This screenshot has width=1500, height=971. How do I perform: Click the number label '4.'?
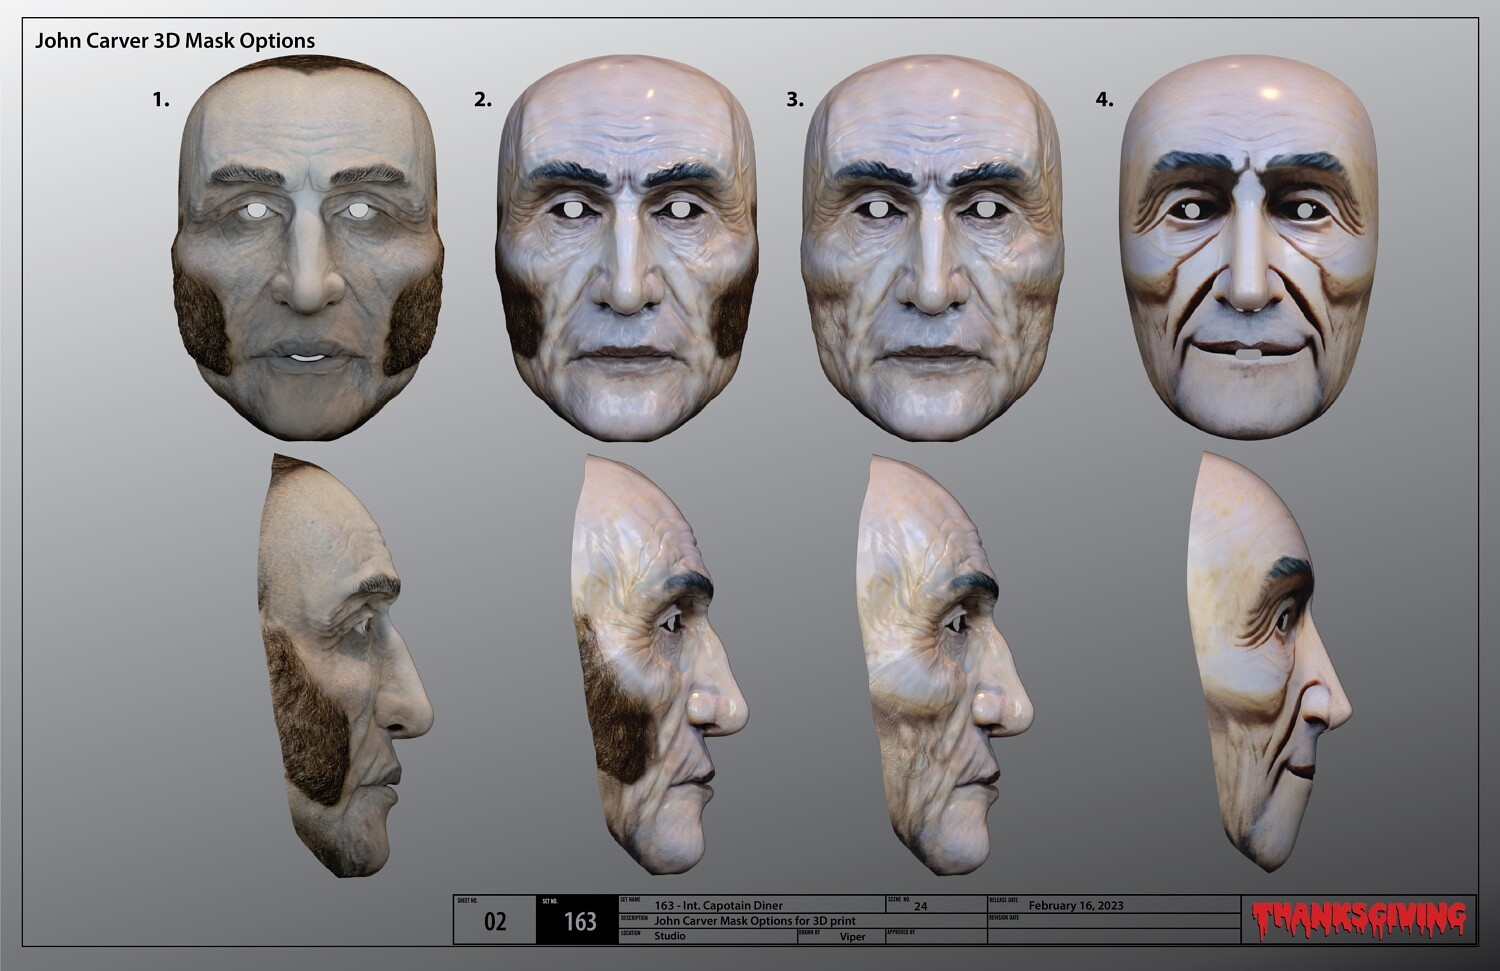tap(1104, 99)
